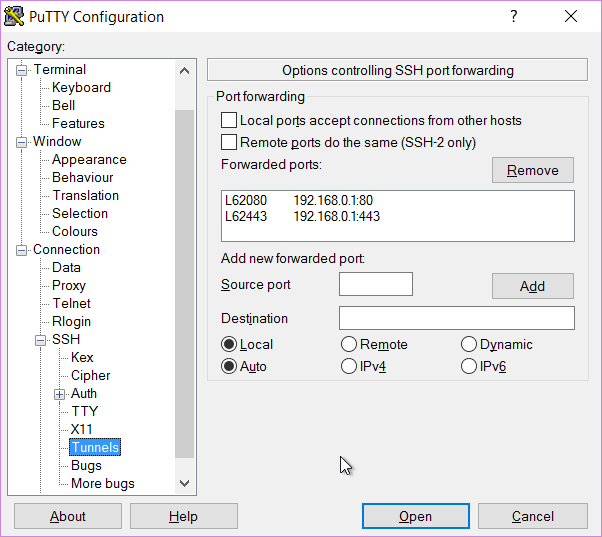The image size is (602, 537).
Task: Expand the Auth tree node
Action: click(60, 394)
